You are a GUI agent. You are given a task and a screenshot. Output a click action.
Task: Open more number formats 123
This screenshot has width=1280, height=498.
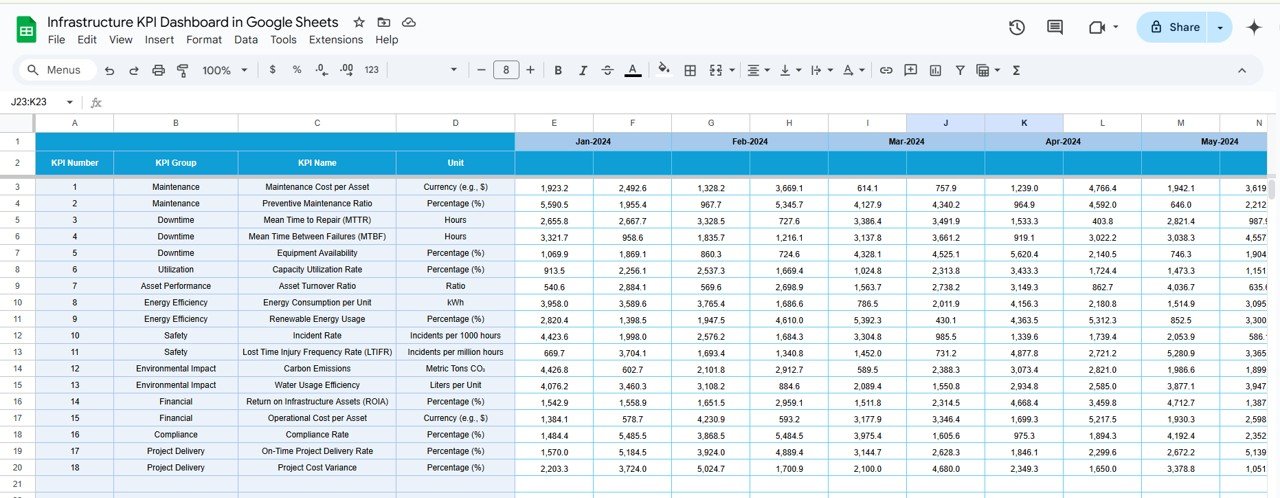point(372,70)
